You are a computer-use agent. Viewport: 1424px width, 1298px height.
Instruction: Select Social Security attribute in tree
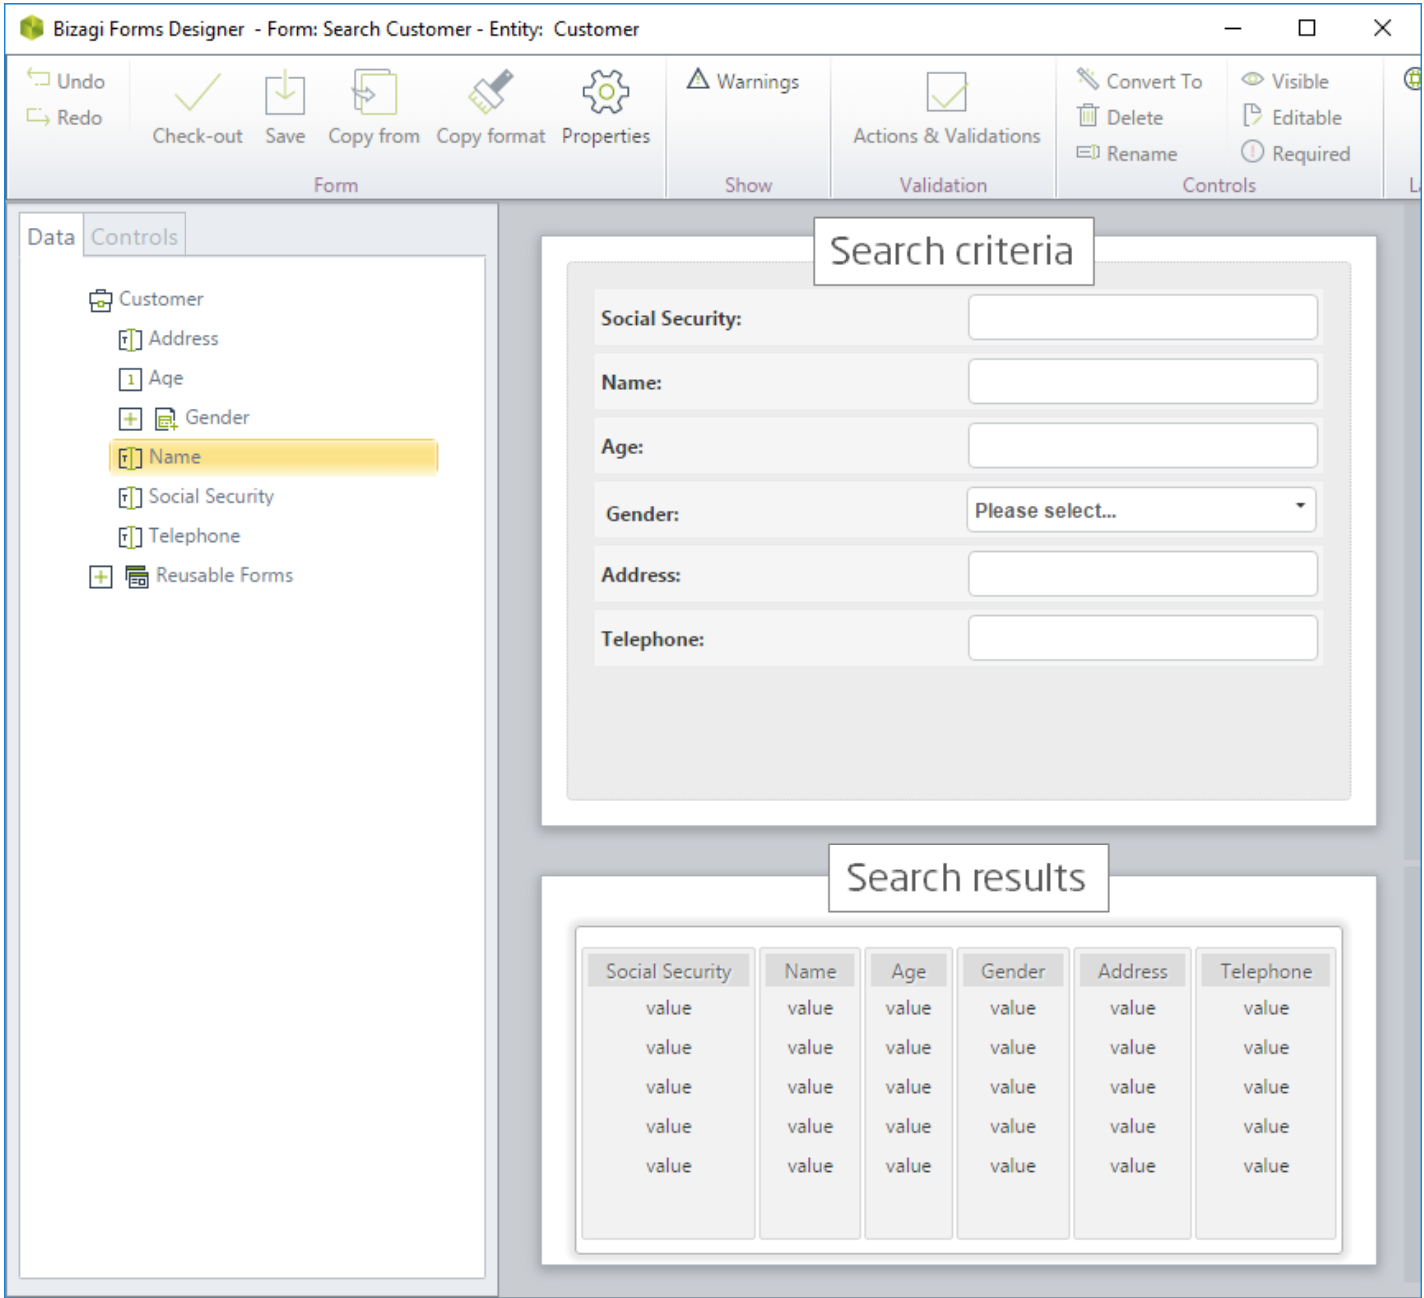(196, 497)
